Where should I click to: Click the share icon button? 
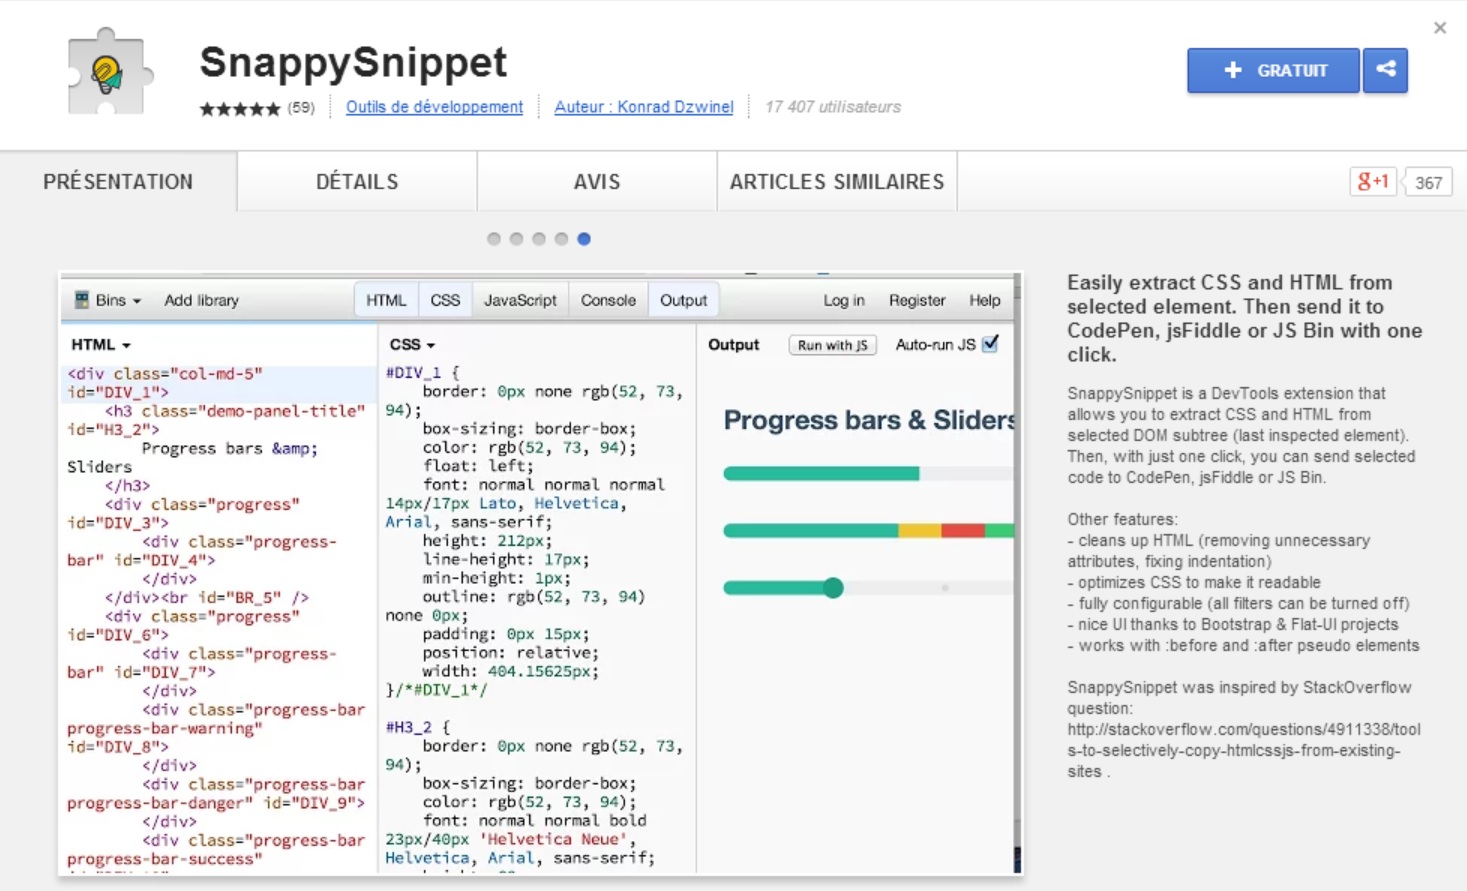coord(1385,70)
